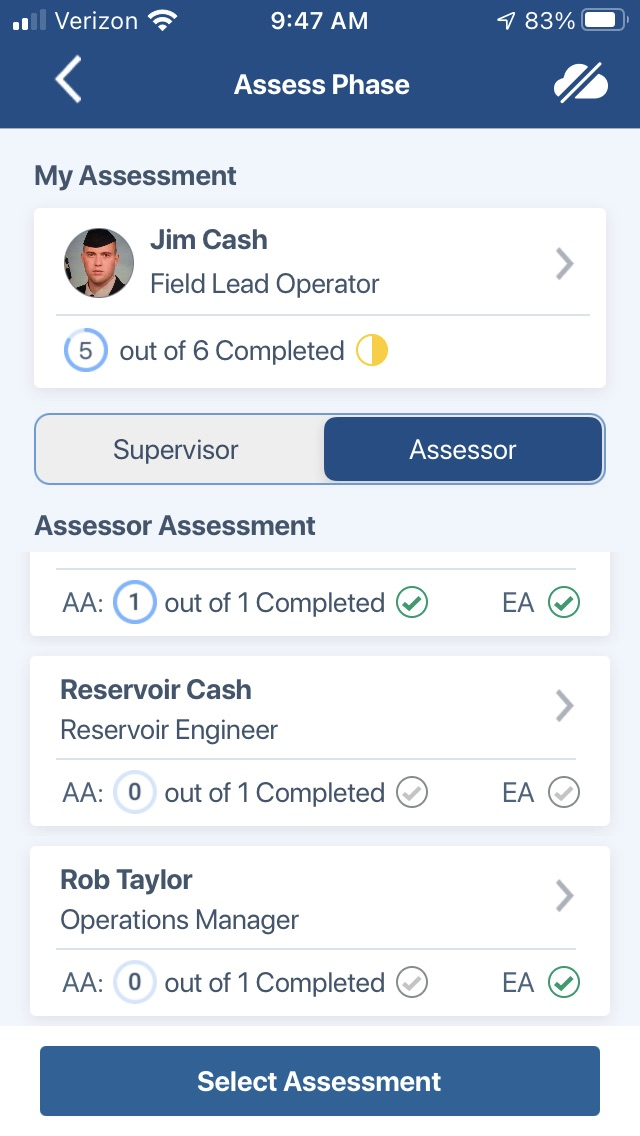Tap the 5 completed progress ring
This screenshot has height=1136, width=640.
click(x=86, y=351)
